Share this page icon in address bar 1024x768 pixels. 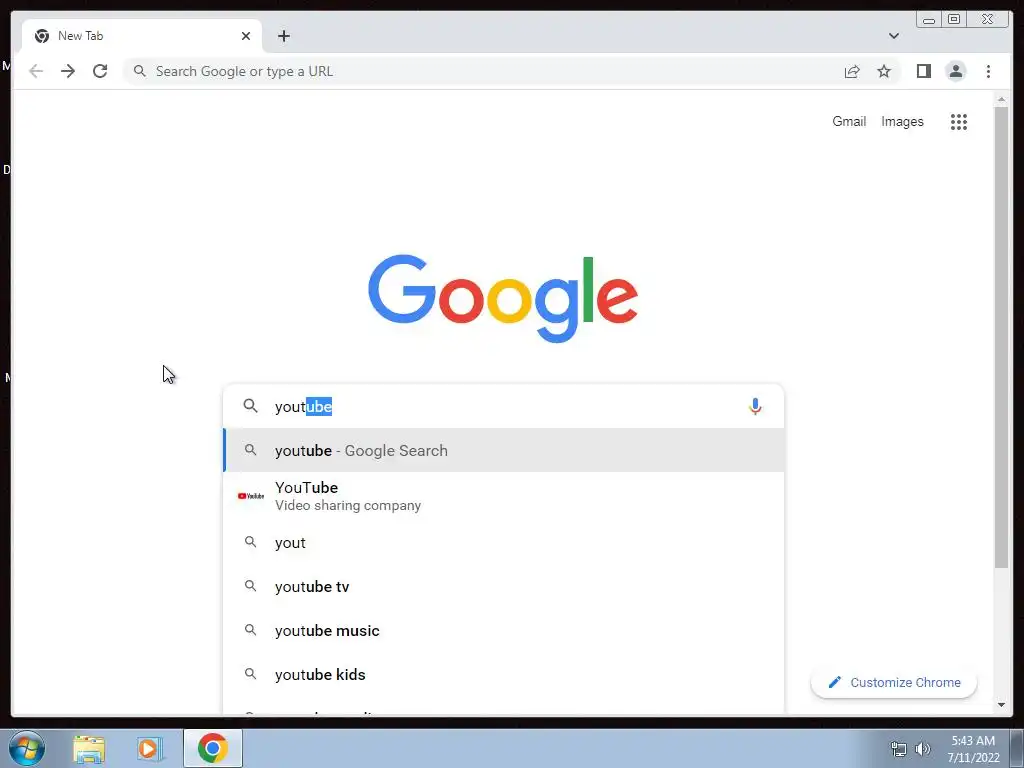pos(852,71)
